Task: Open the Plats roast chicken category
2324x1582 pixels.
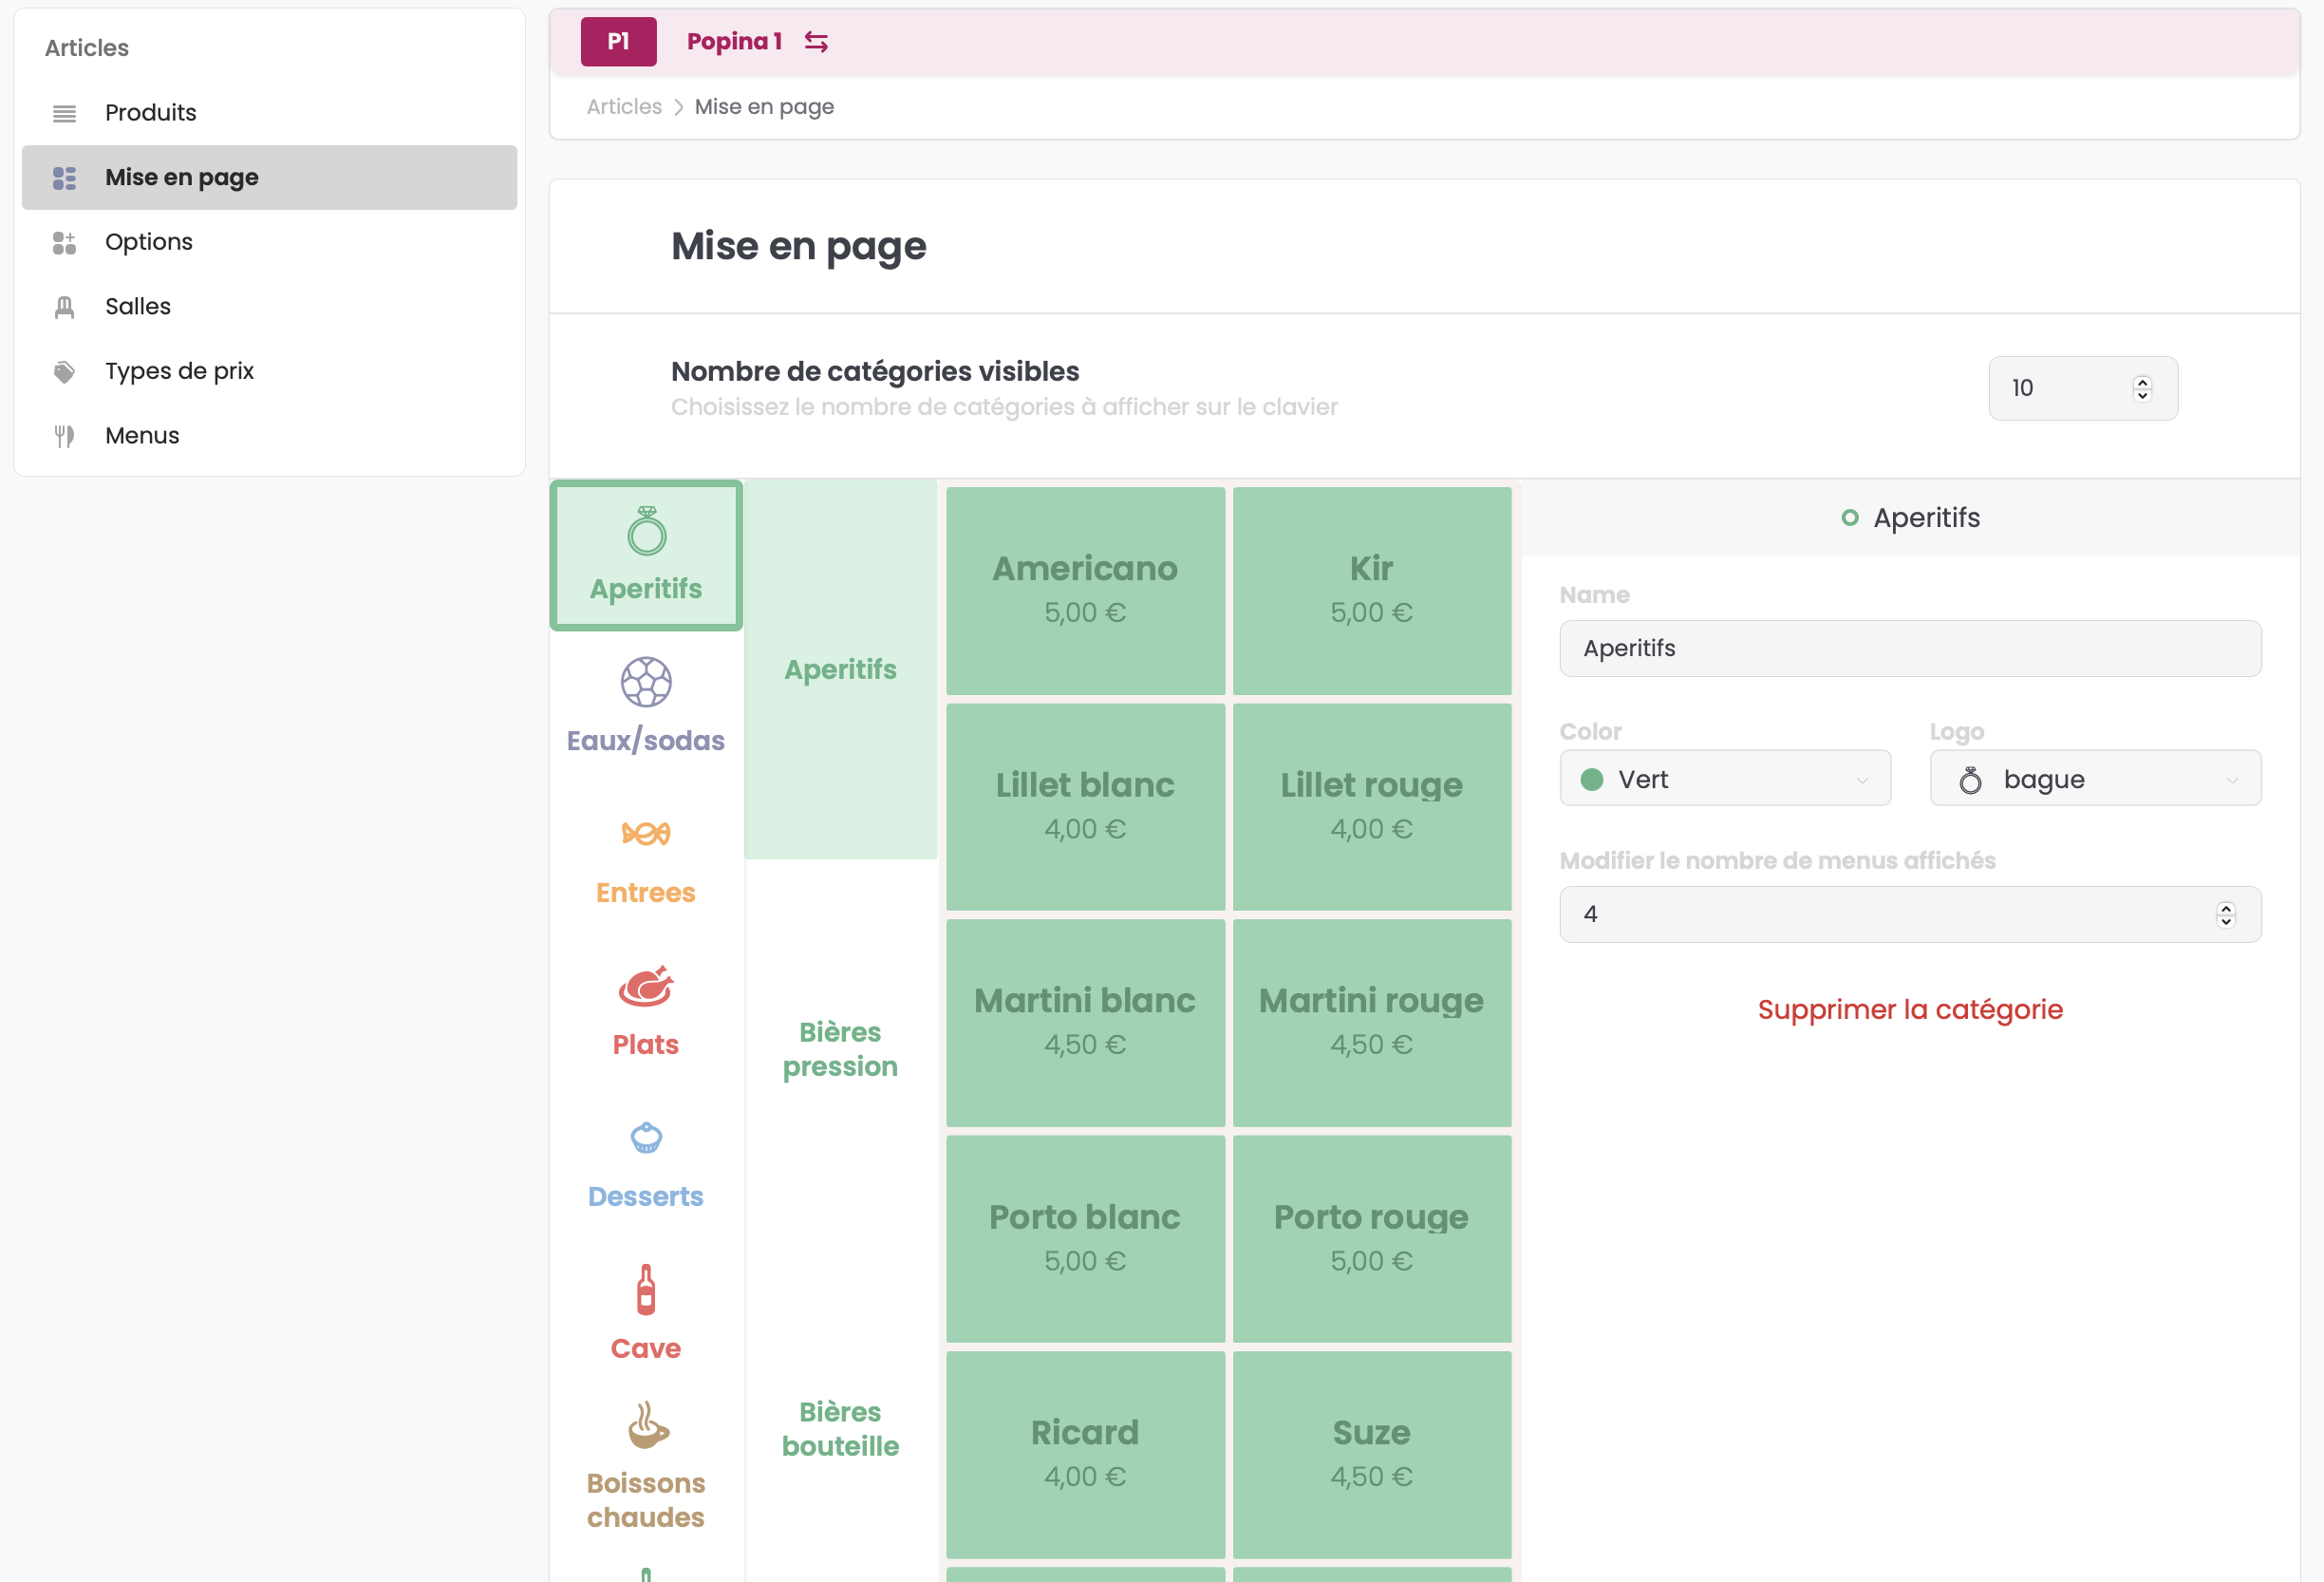Action: coord(645,1010)
